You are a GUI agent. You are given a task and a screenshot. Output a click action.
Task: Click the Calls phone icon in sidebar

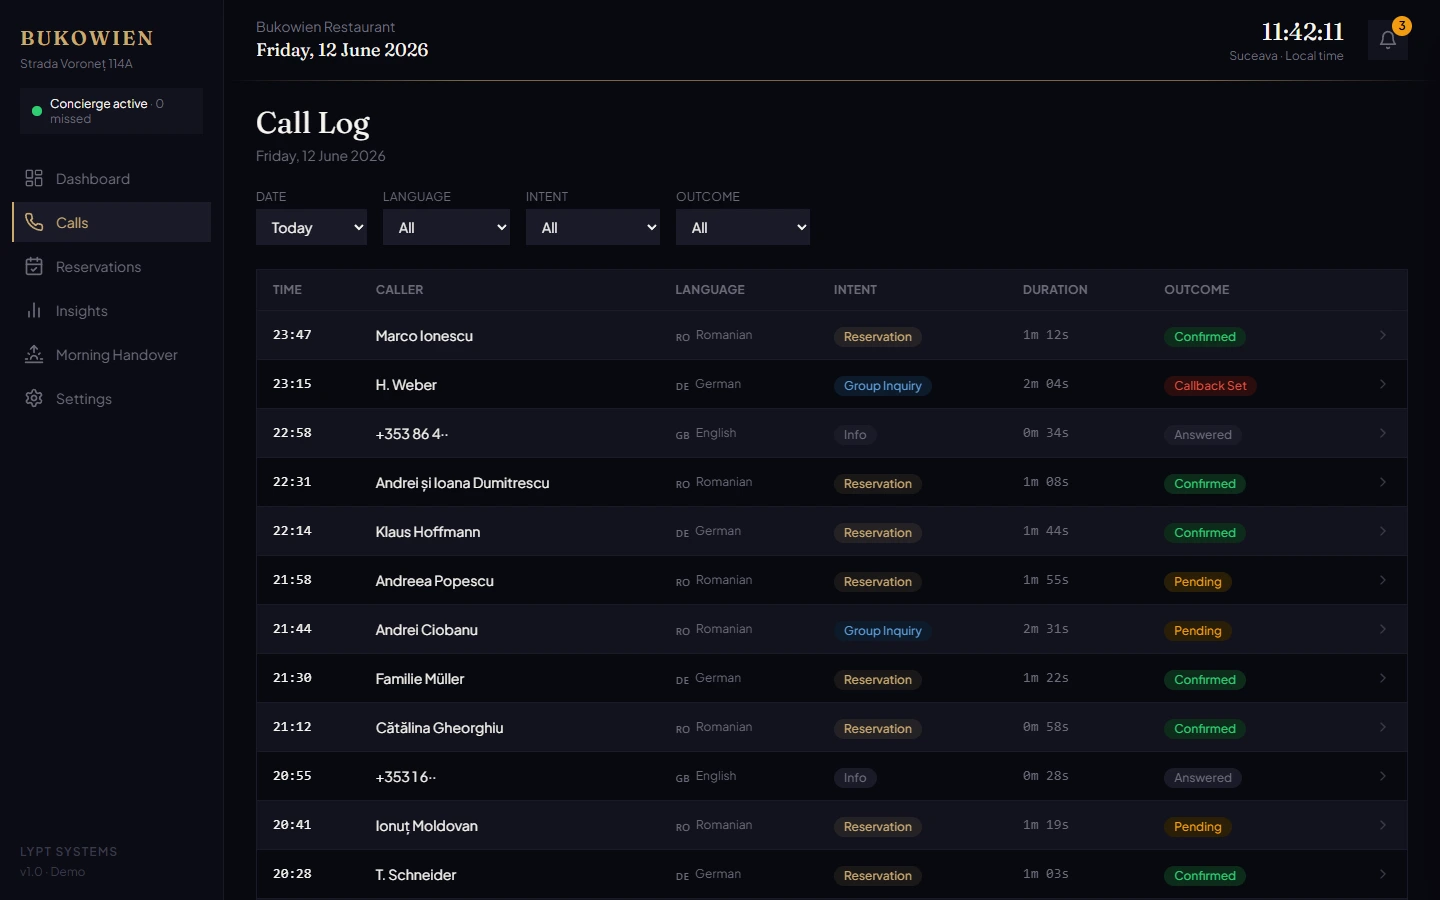pos(34,222)
